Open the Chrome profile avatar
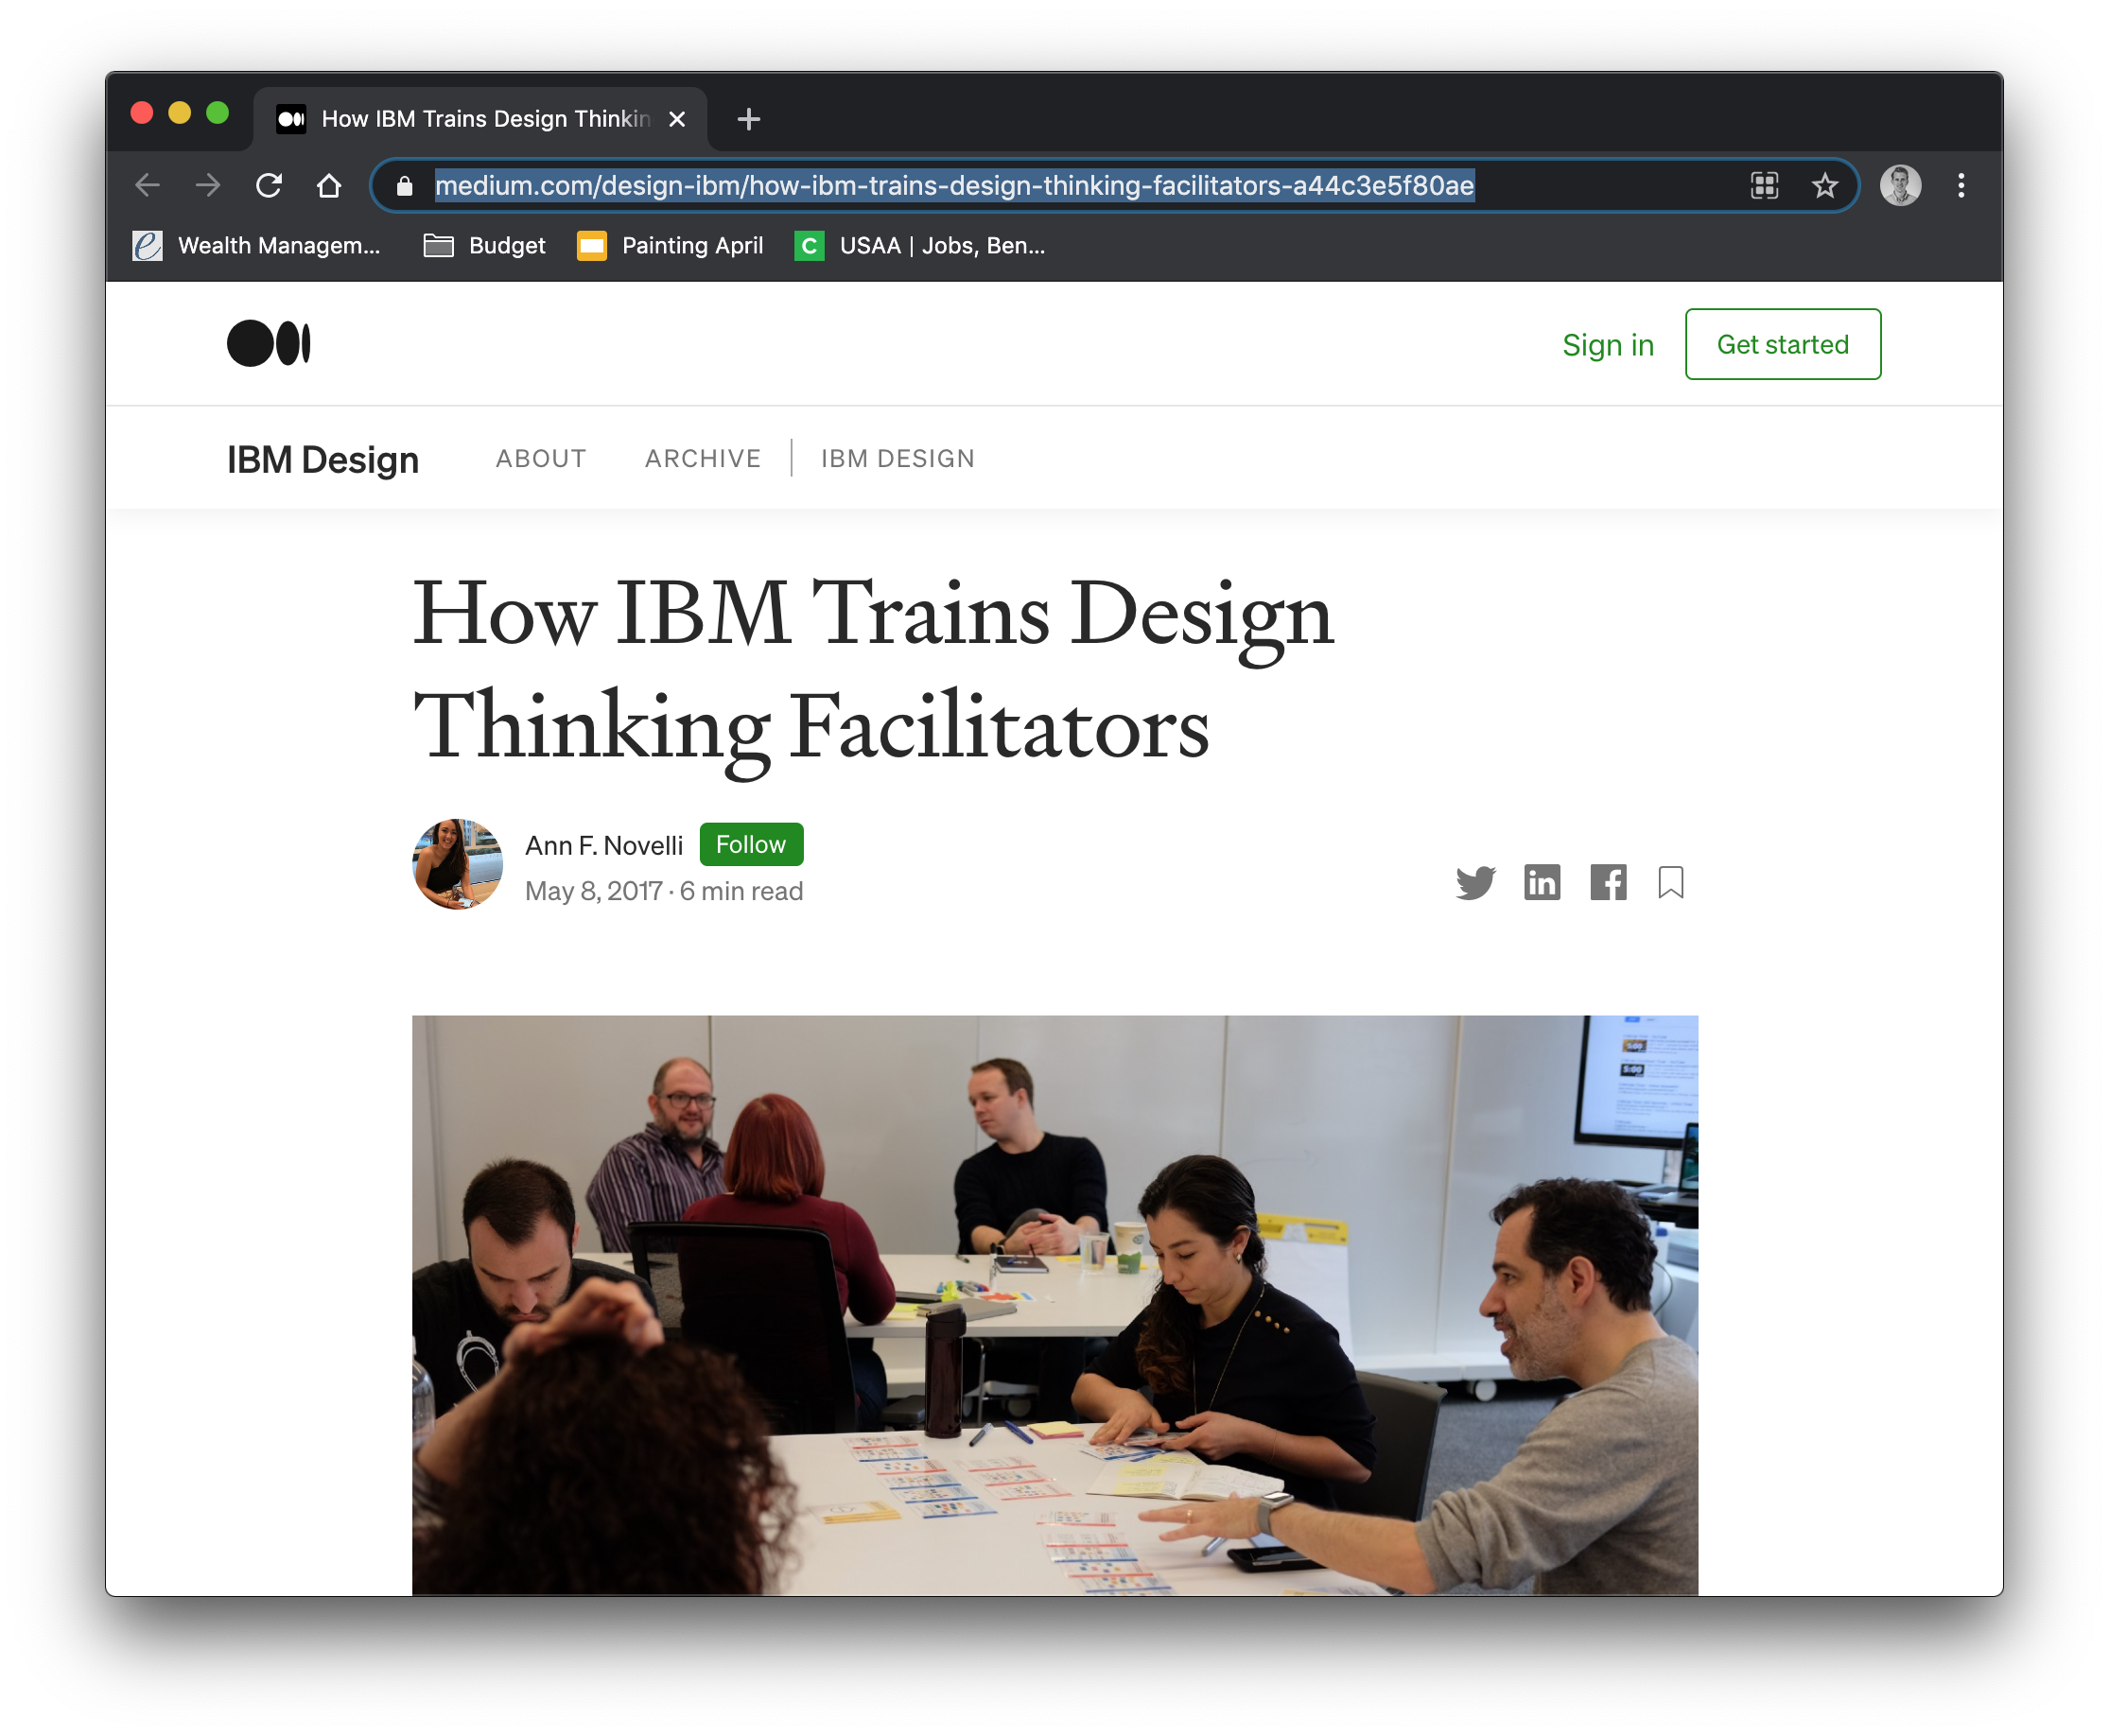Screen dimensions: 2109x1736 click(x=1900, y=185)
